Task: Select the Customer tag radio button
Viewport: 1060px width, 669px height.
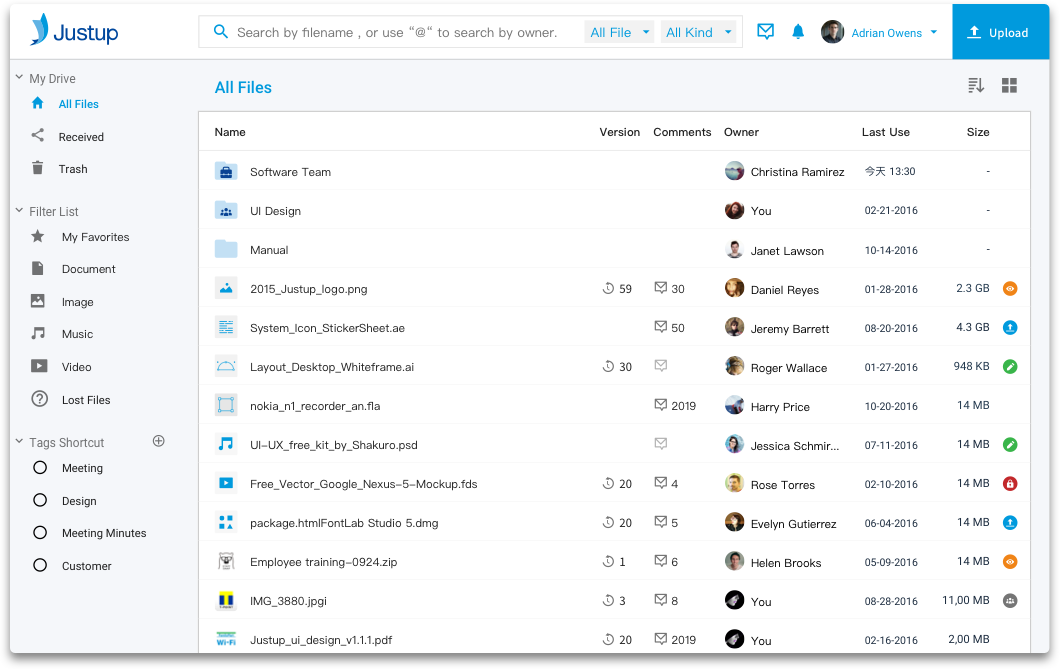Action: [x=40, y=565]
